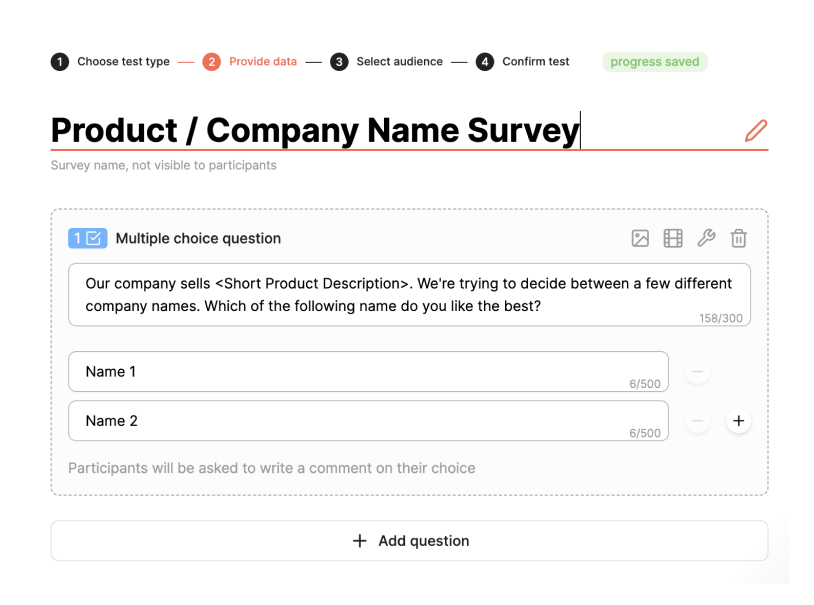The height and width of the screenshot is (605, 814).
Task: Add a video to the question
Action: tap(673, 238)
